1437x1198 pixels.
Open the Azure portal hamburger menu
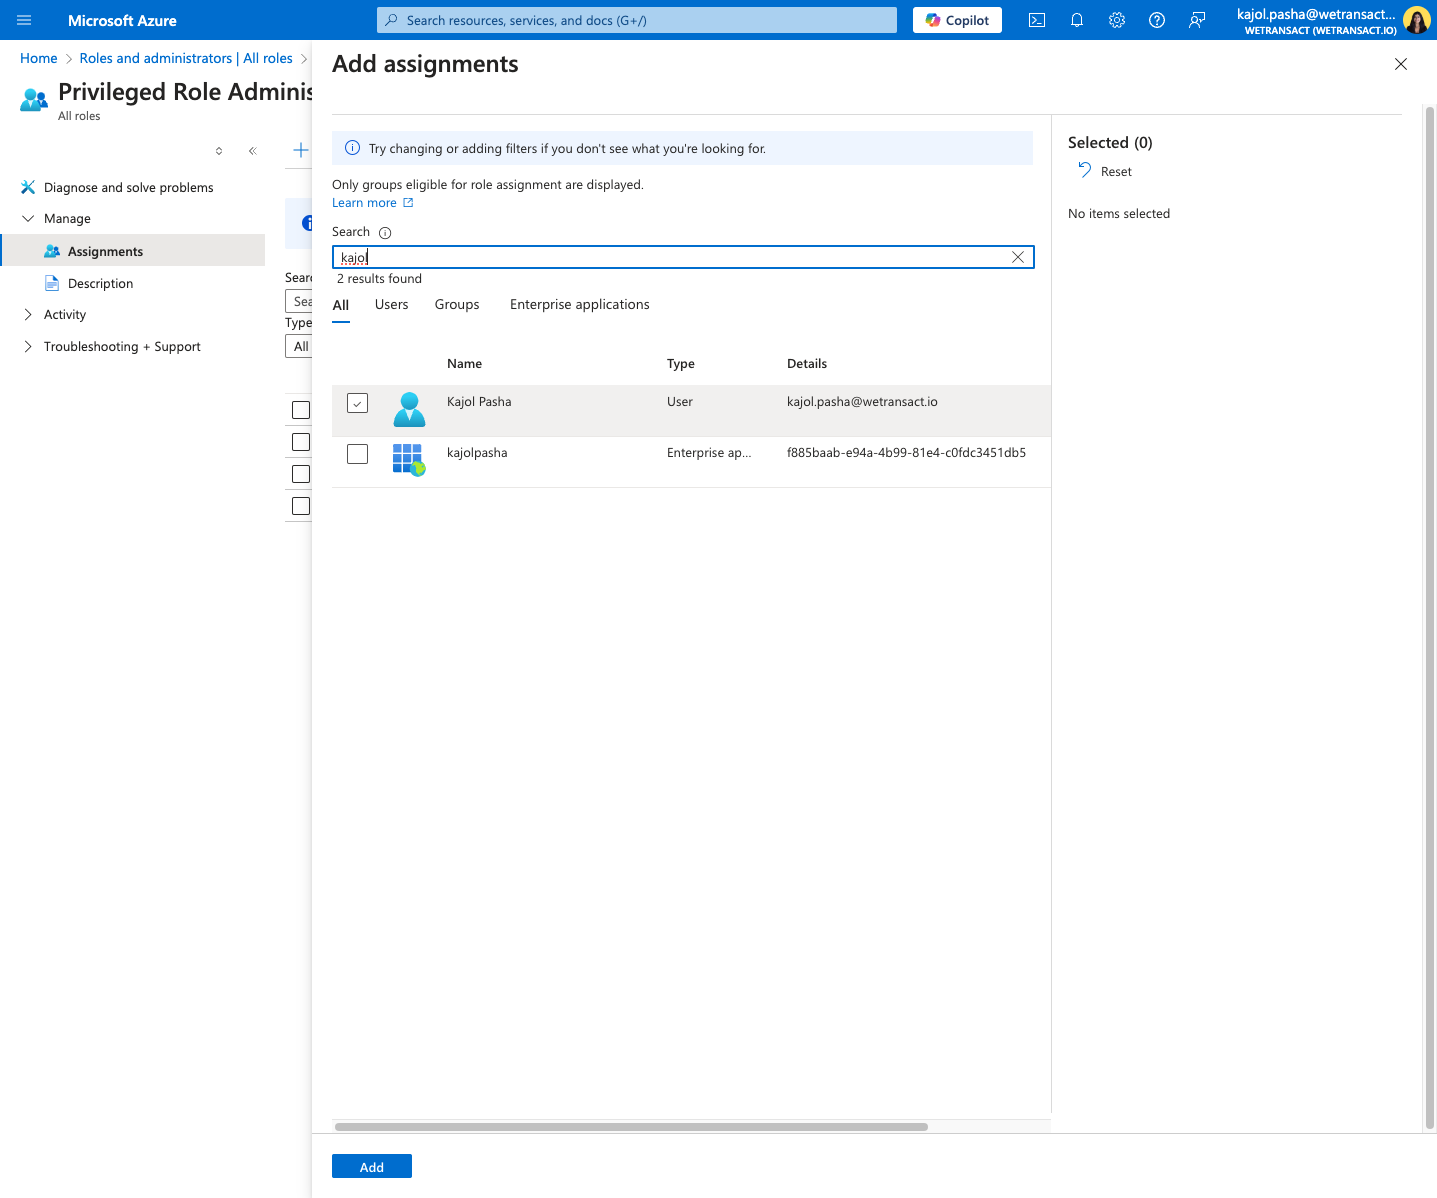pyautogui.click(x=24, y=20)
